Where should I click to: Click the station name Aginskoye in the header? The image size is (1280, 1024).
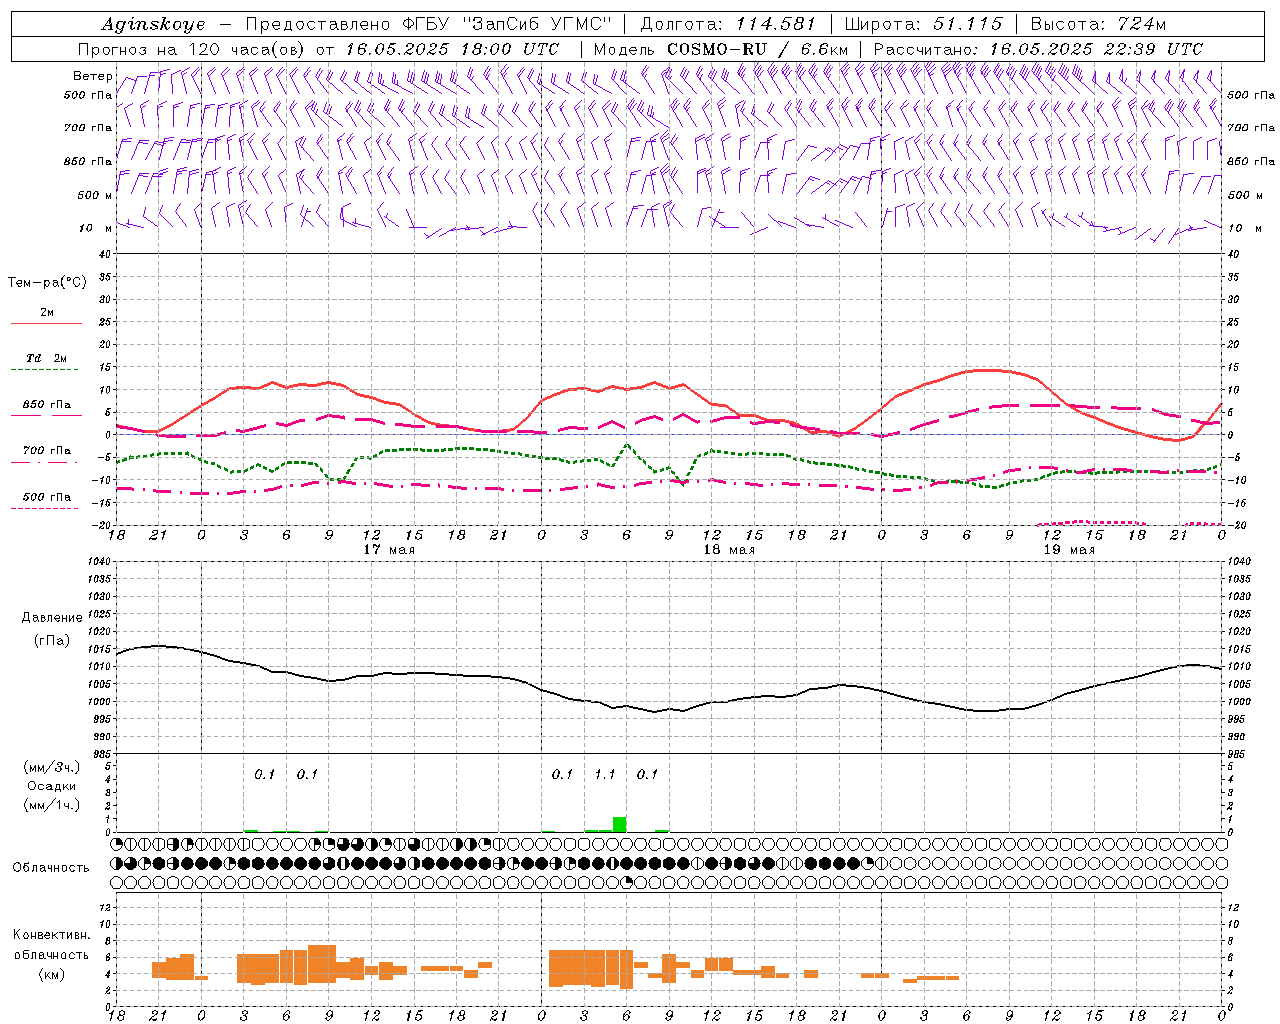(x=153, y=24)
